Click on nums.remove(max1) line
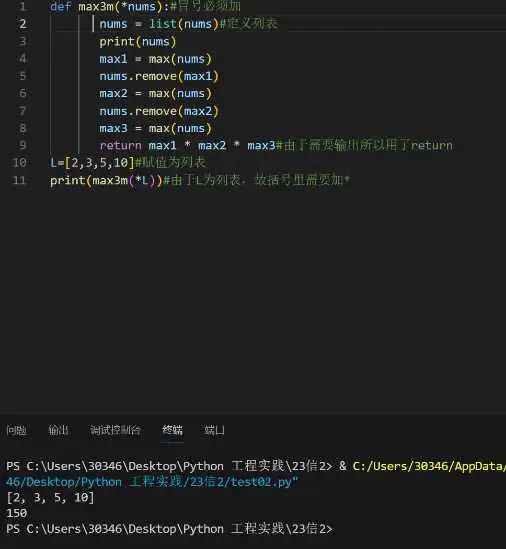The height and width of the screenshot is (549, 506). pos(159,76)
